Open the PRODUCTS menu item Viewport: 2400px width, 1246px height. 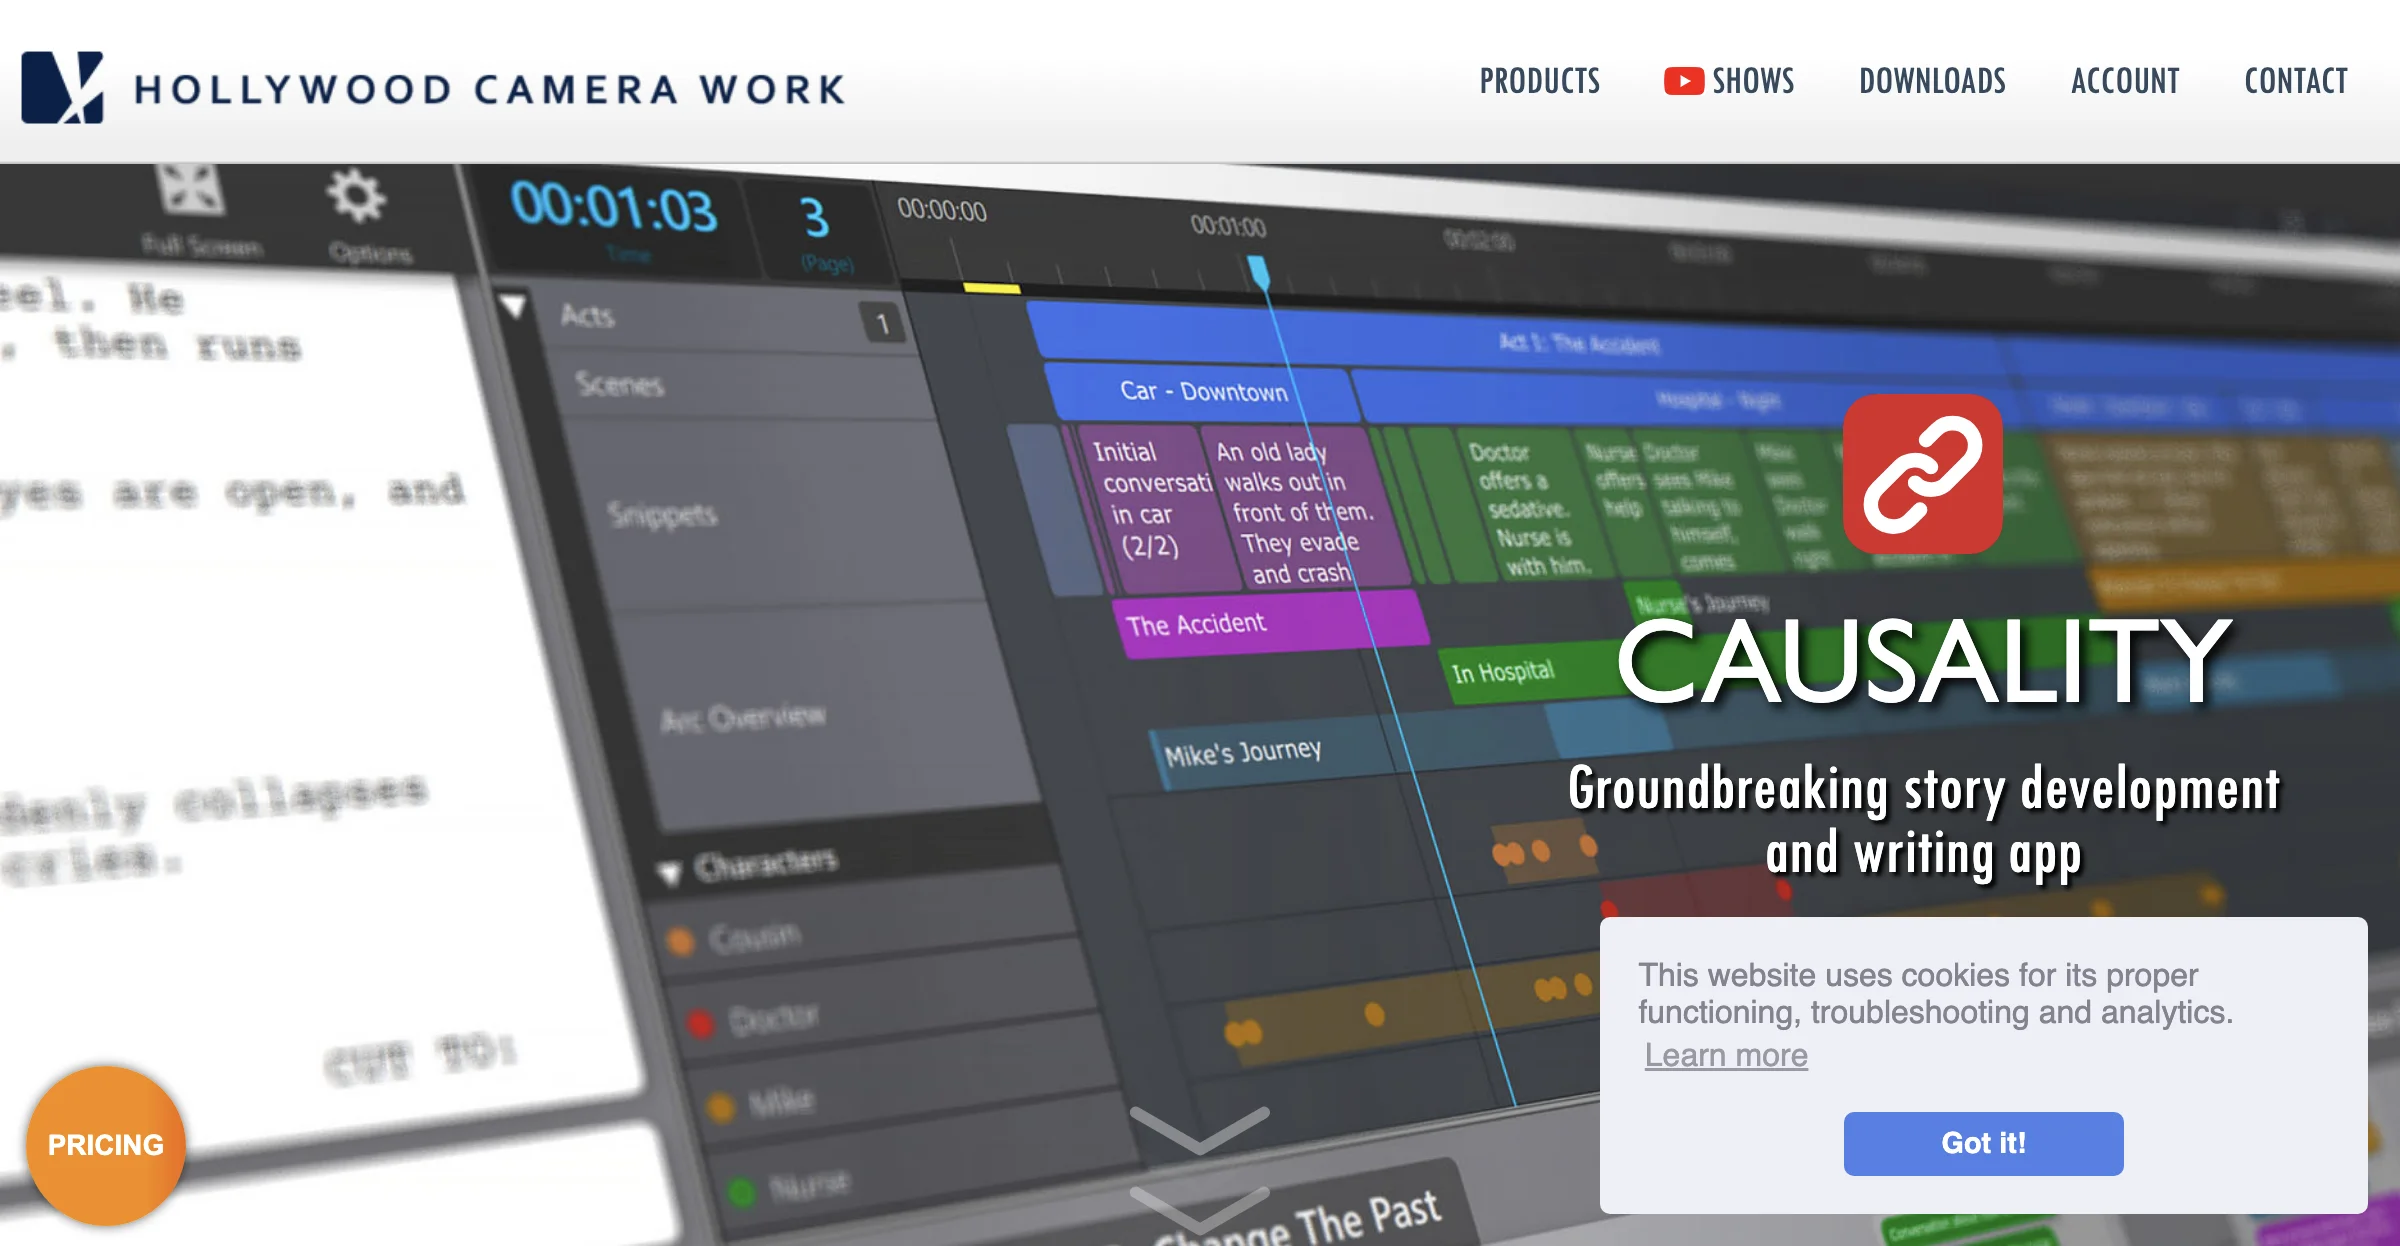pos(1540,81)
